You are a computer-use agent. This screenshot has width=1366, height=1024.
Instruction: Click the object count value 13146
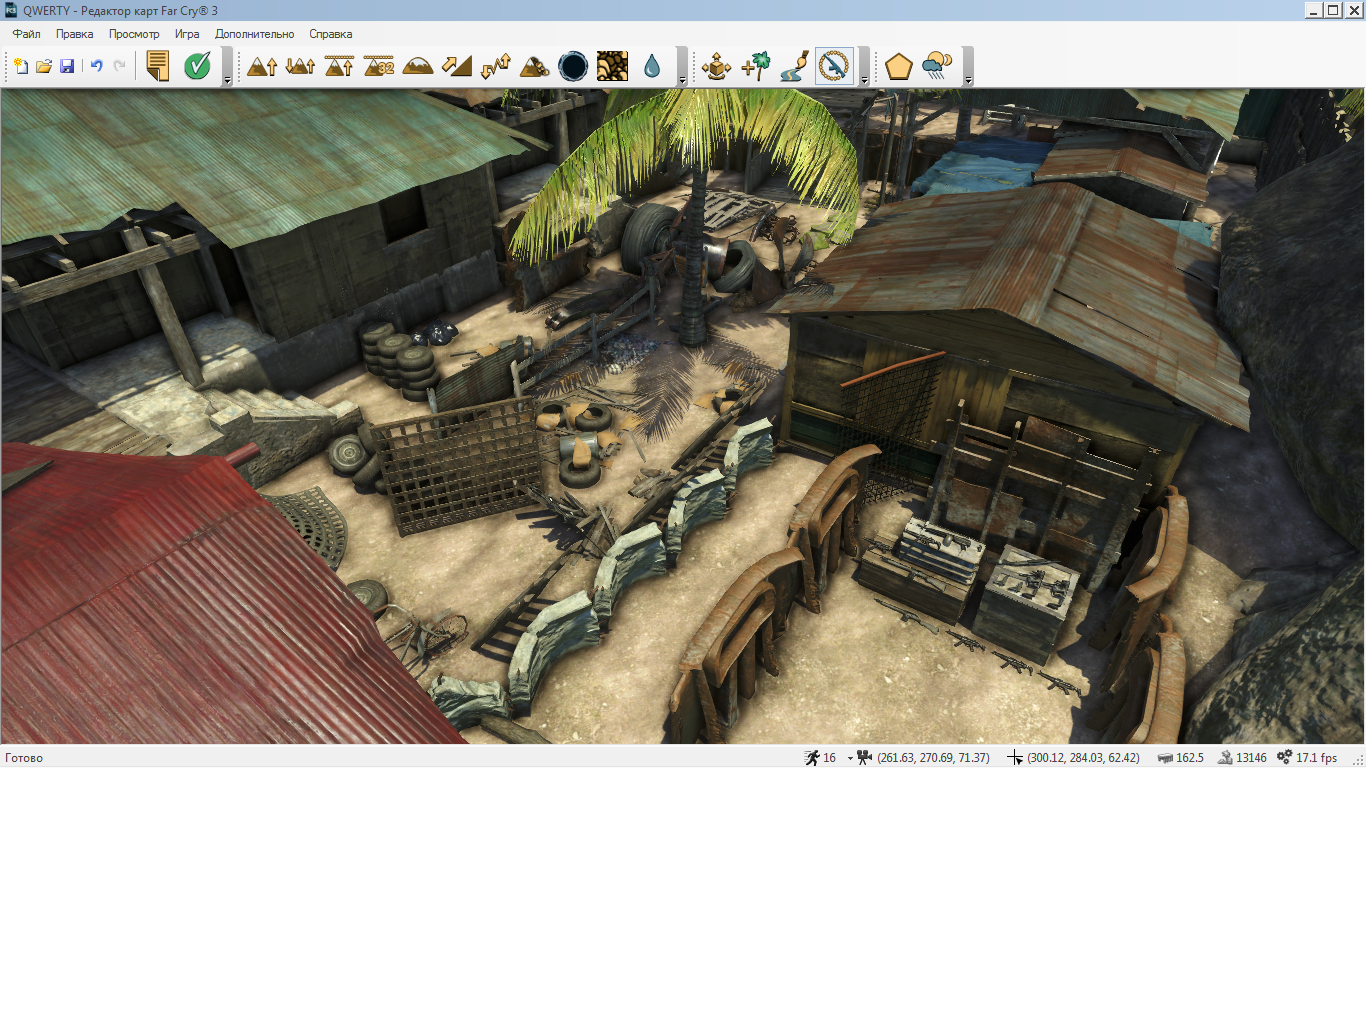click(1251, 758)
